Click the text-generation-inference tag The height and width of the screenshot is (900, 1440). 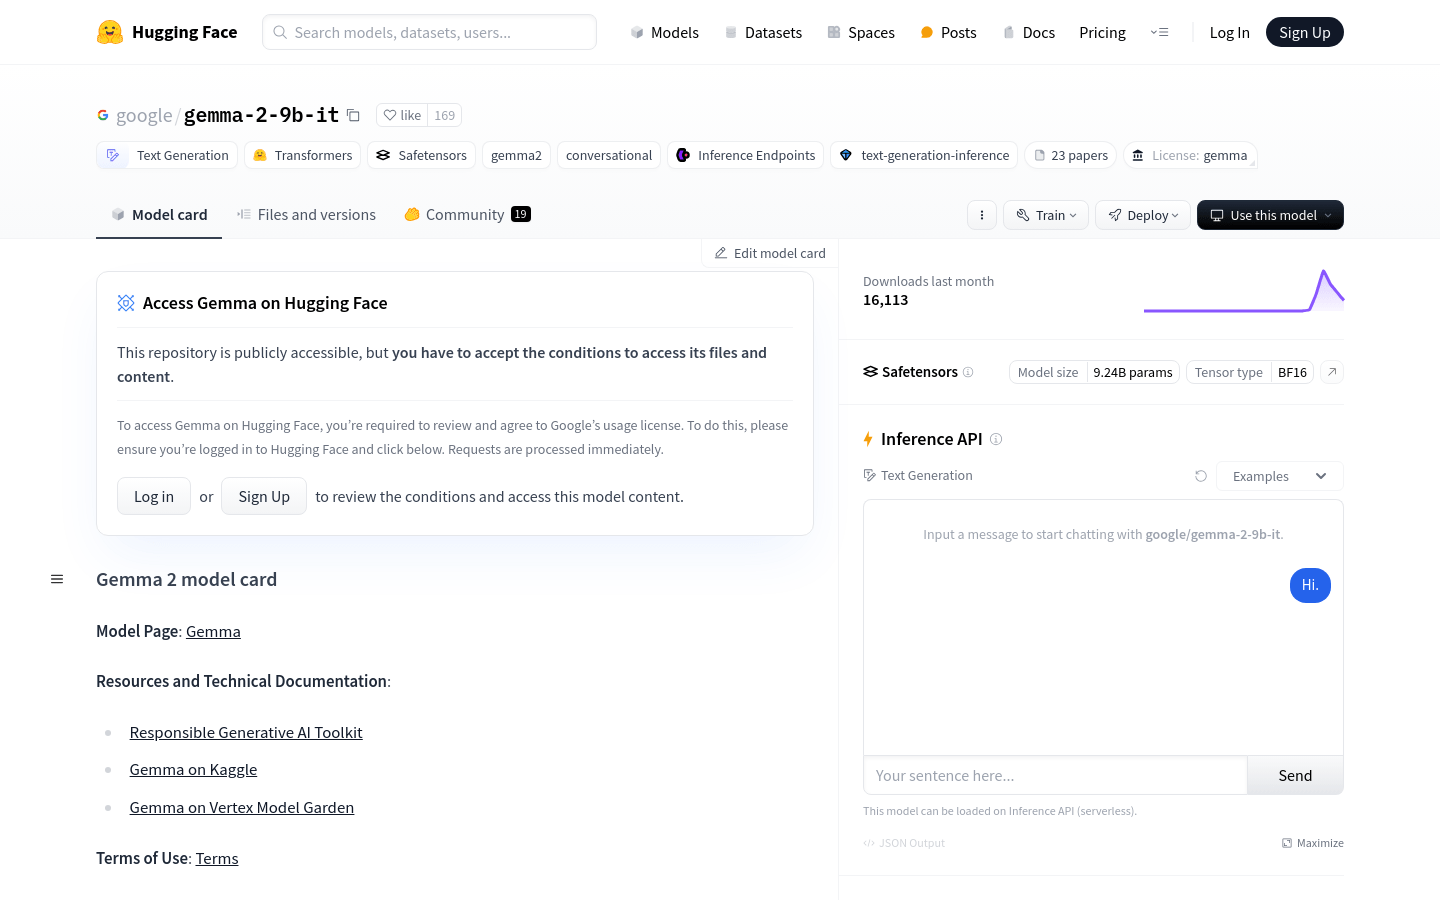pyautogui.click(x=924, y=155)
